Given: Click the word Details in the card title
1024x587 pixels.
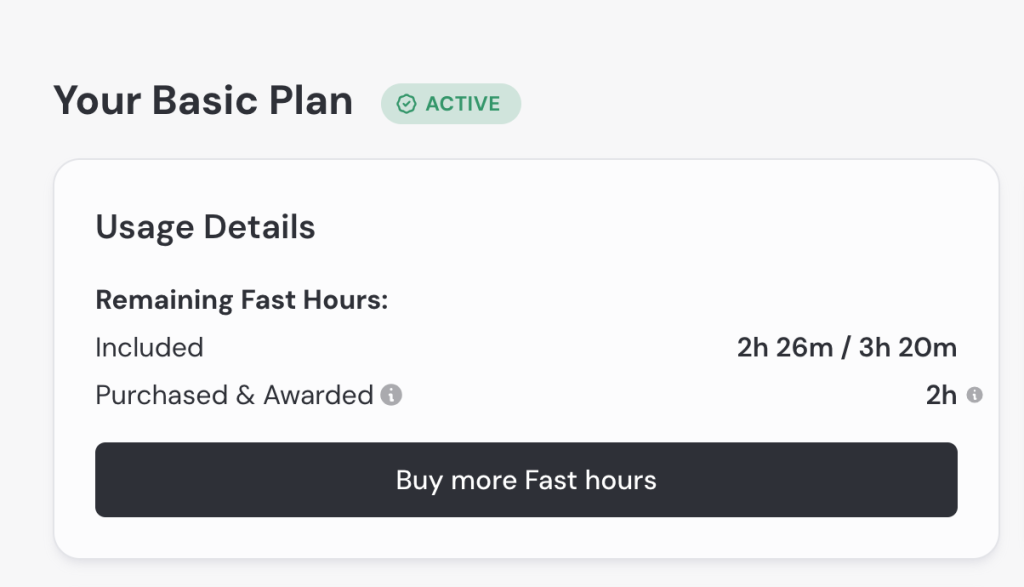Looking at the screenshot, I should 260,228.
